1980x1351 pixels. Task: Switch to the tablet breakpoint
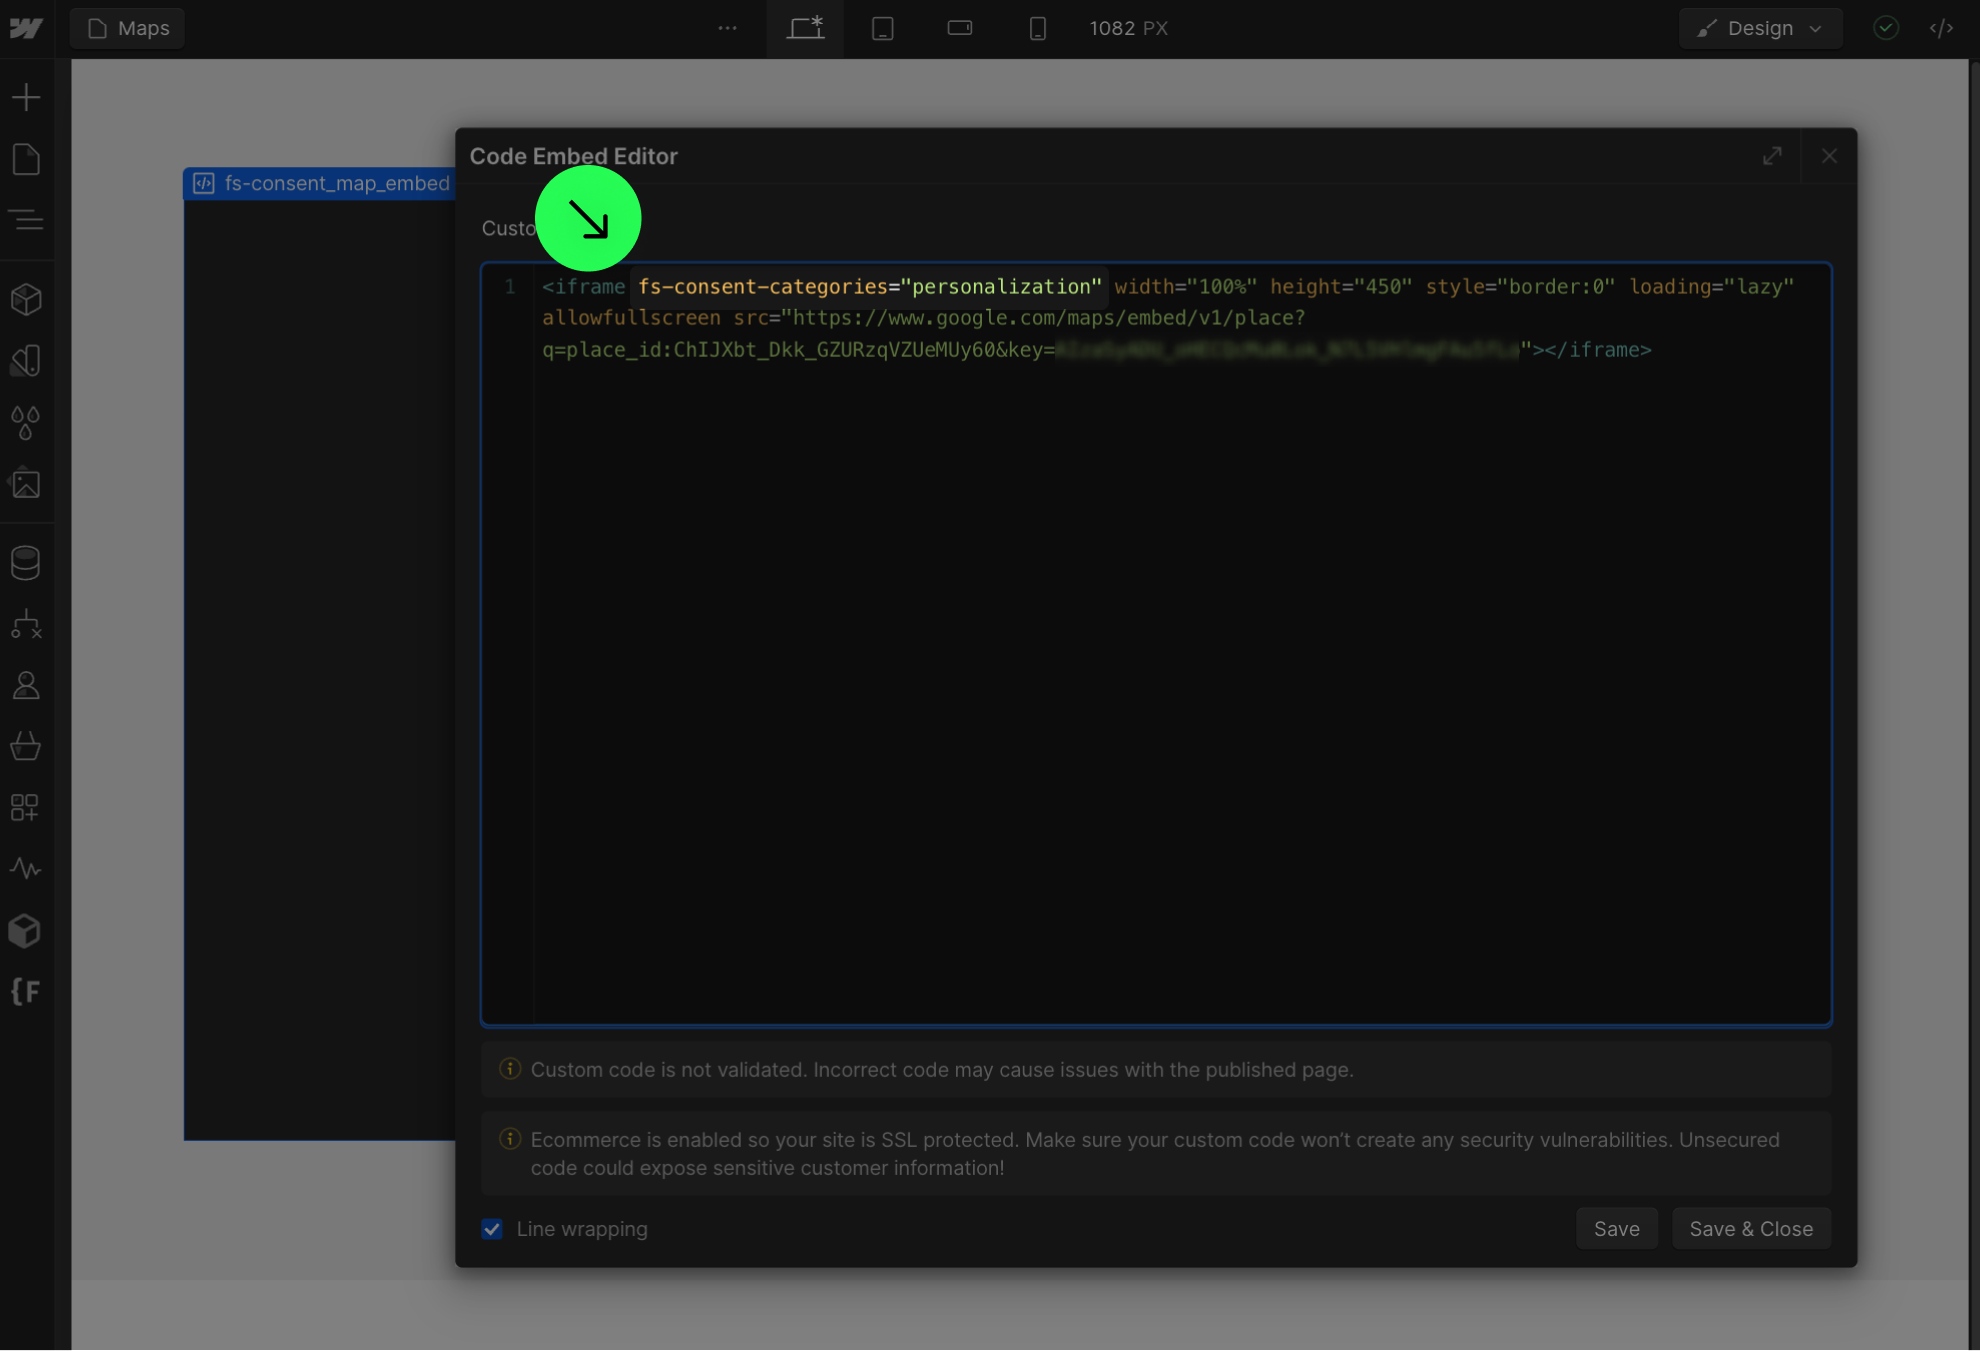tap(883, 28)
